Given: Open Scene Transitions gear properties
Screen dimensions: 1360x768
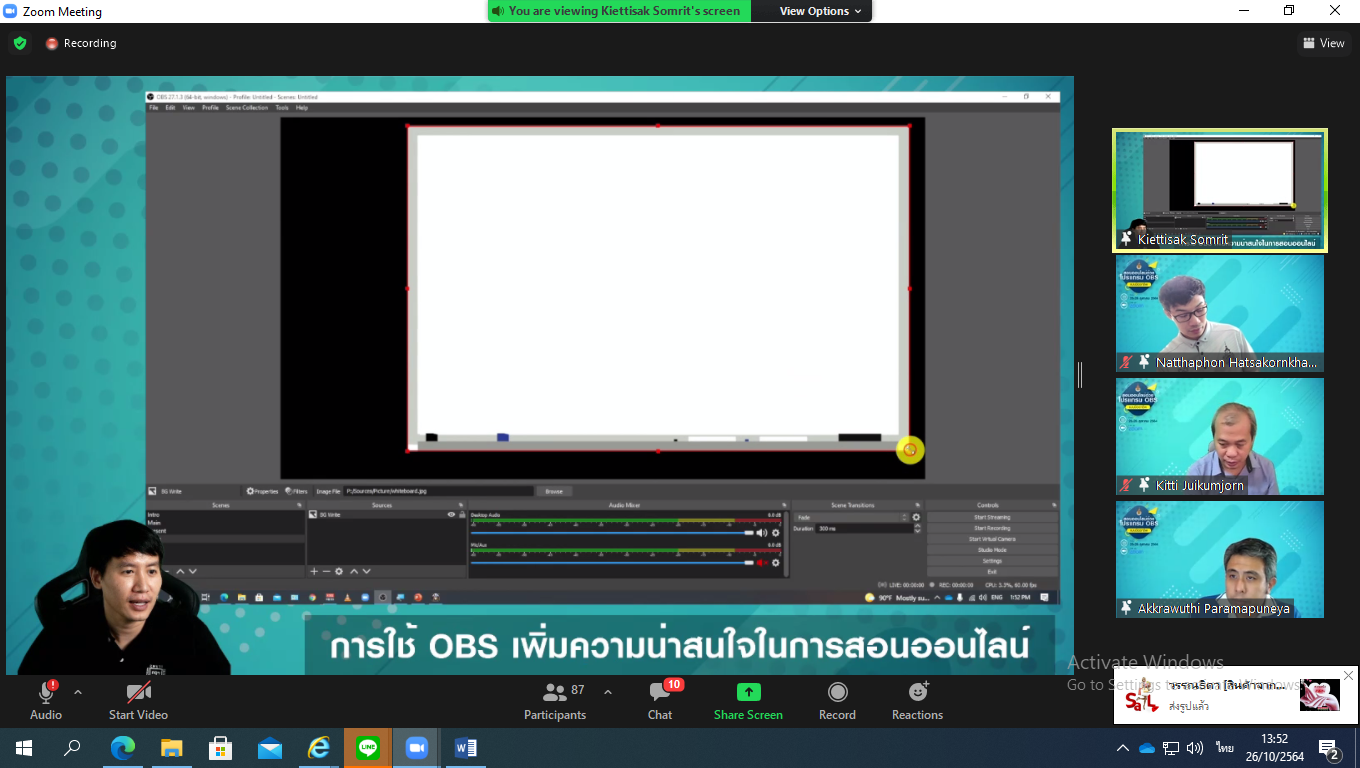Looking at the screenshot, I should click(916, 517).
